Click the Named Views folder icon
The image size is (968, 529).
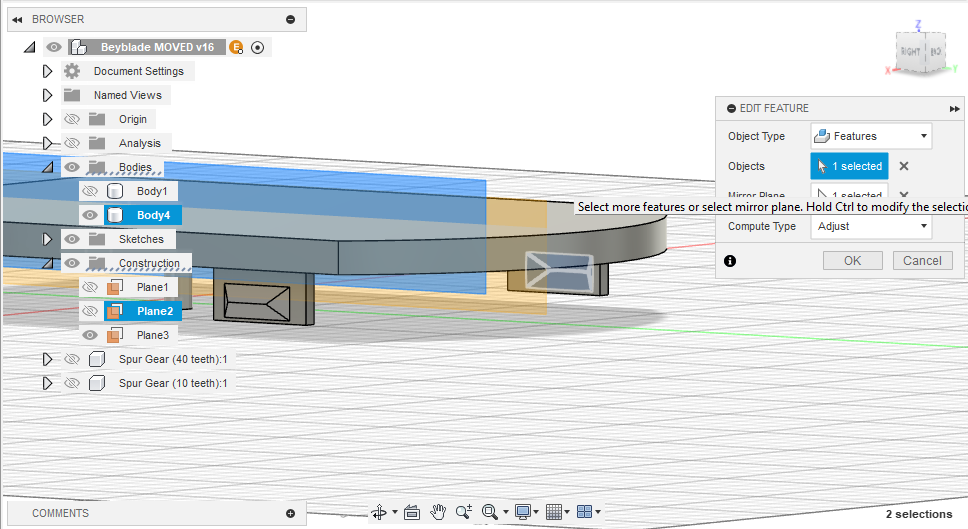(x=72, y=95)
